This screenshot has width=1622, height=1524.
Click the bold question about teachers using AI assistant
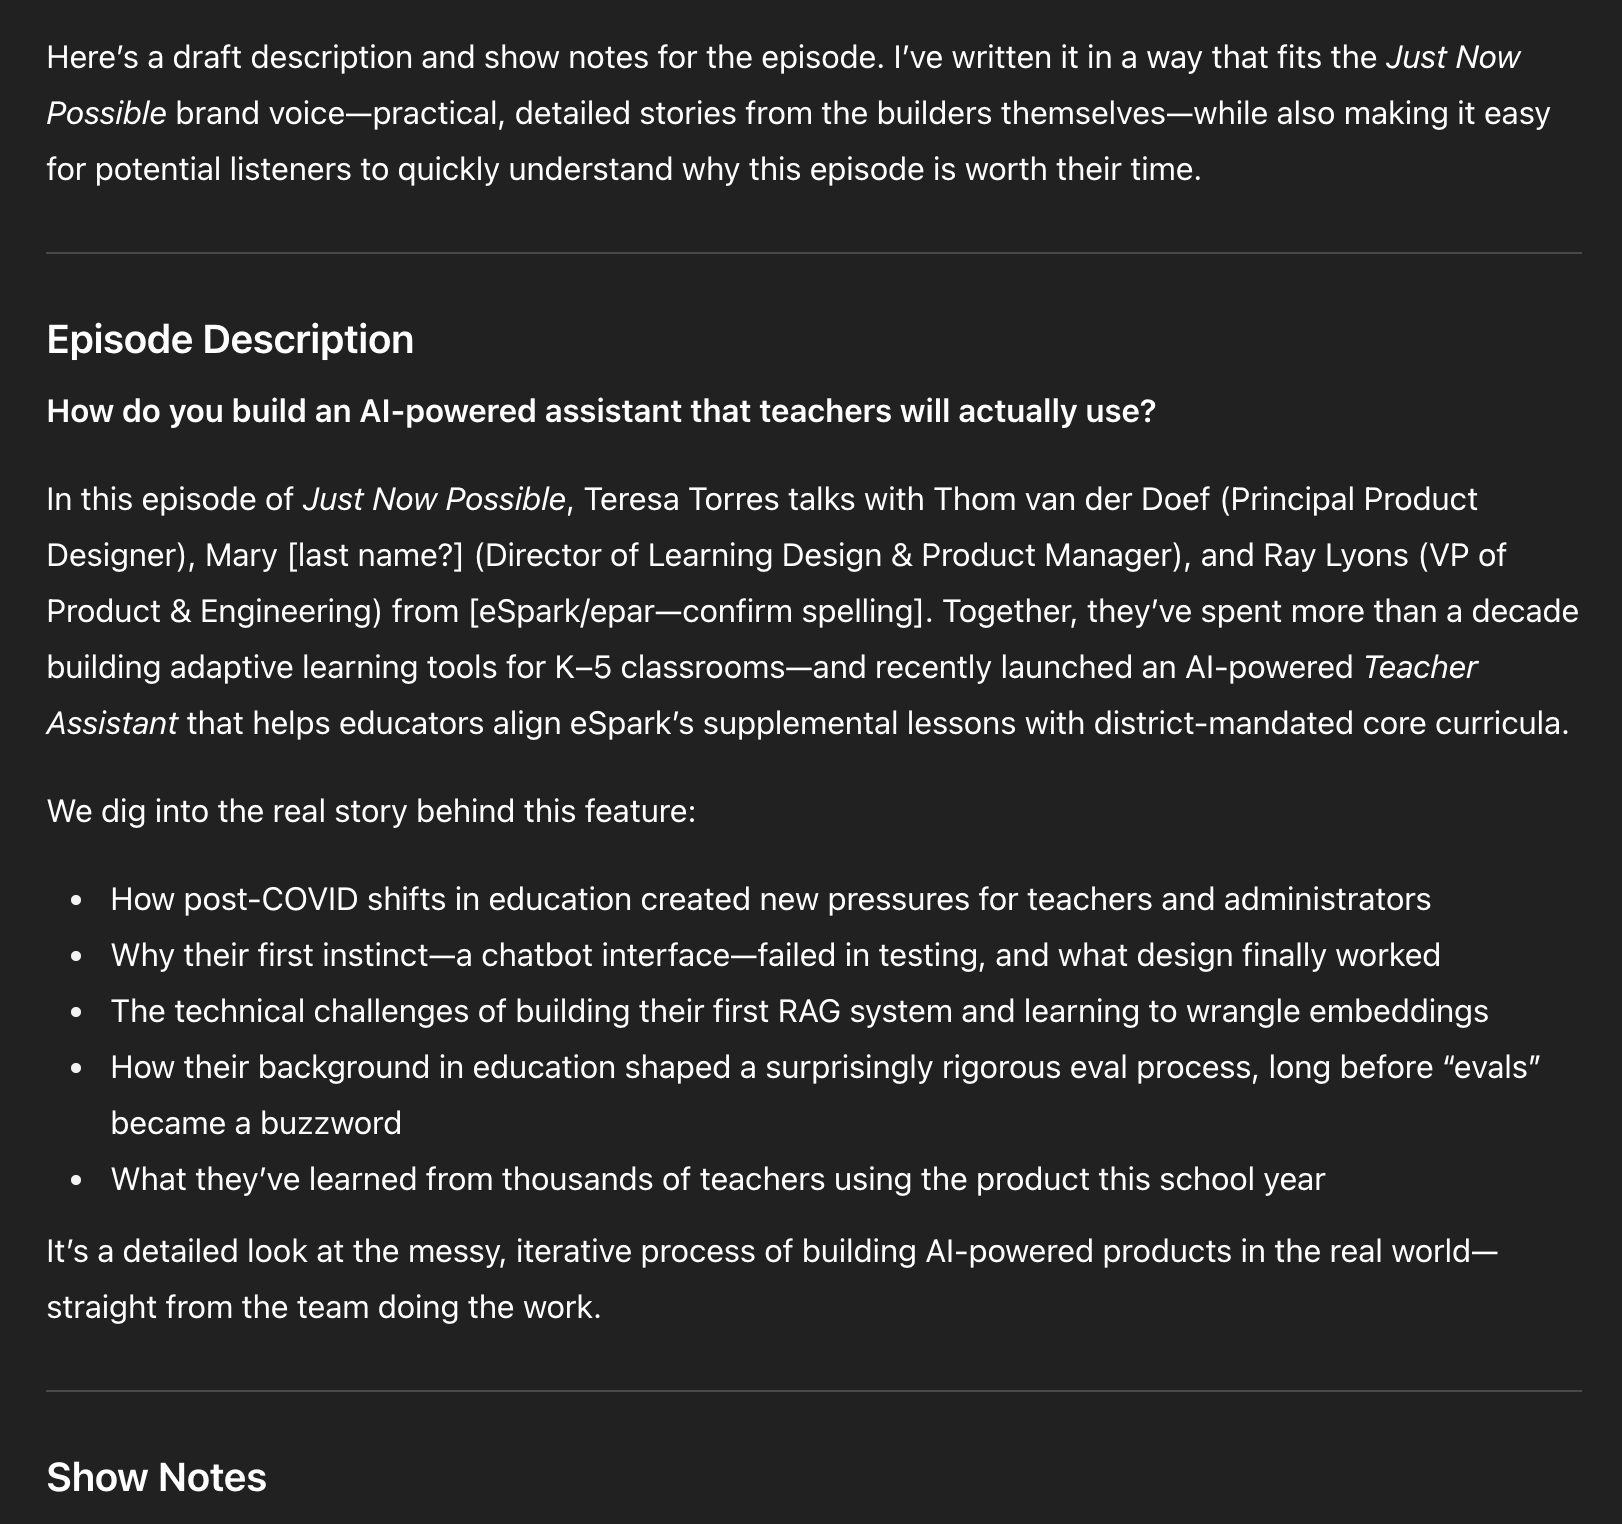point(600,411)
